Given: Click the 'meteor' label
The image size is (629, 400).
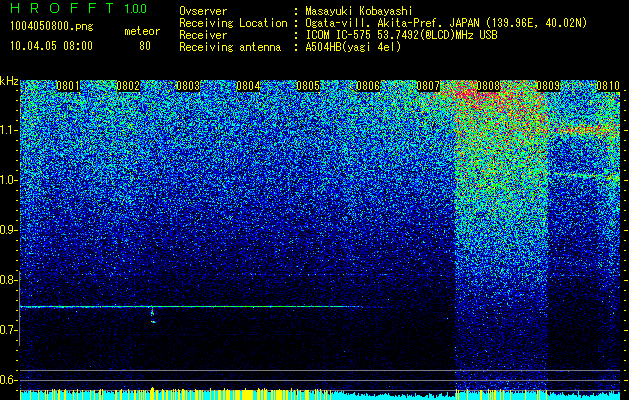Looking at the screenshot, I should pos(142,31).
